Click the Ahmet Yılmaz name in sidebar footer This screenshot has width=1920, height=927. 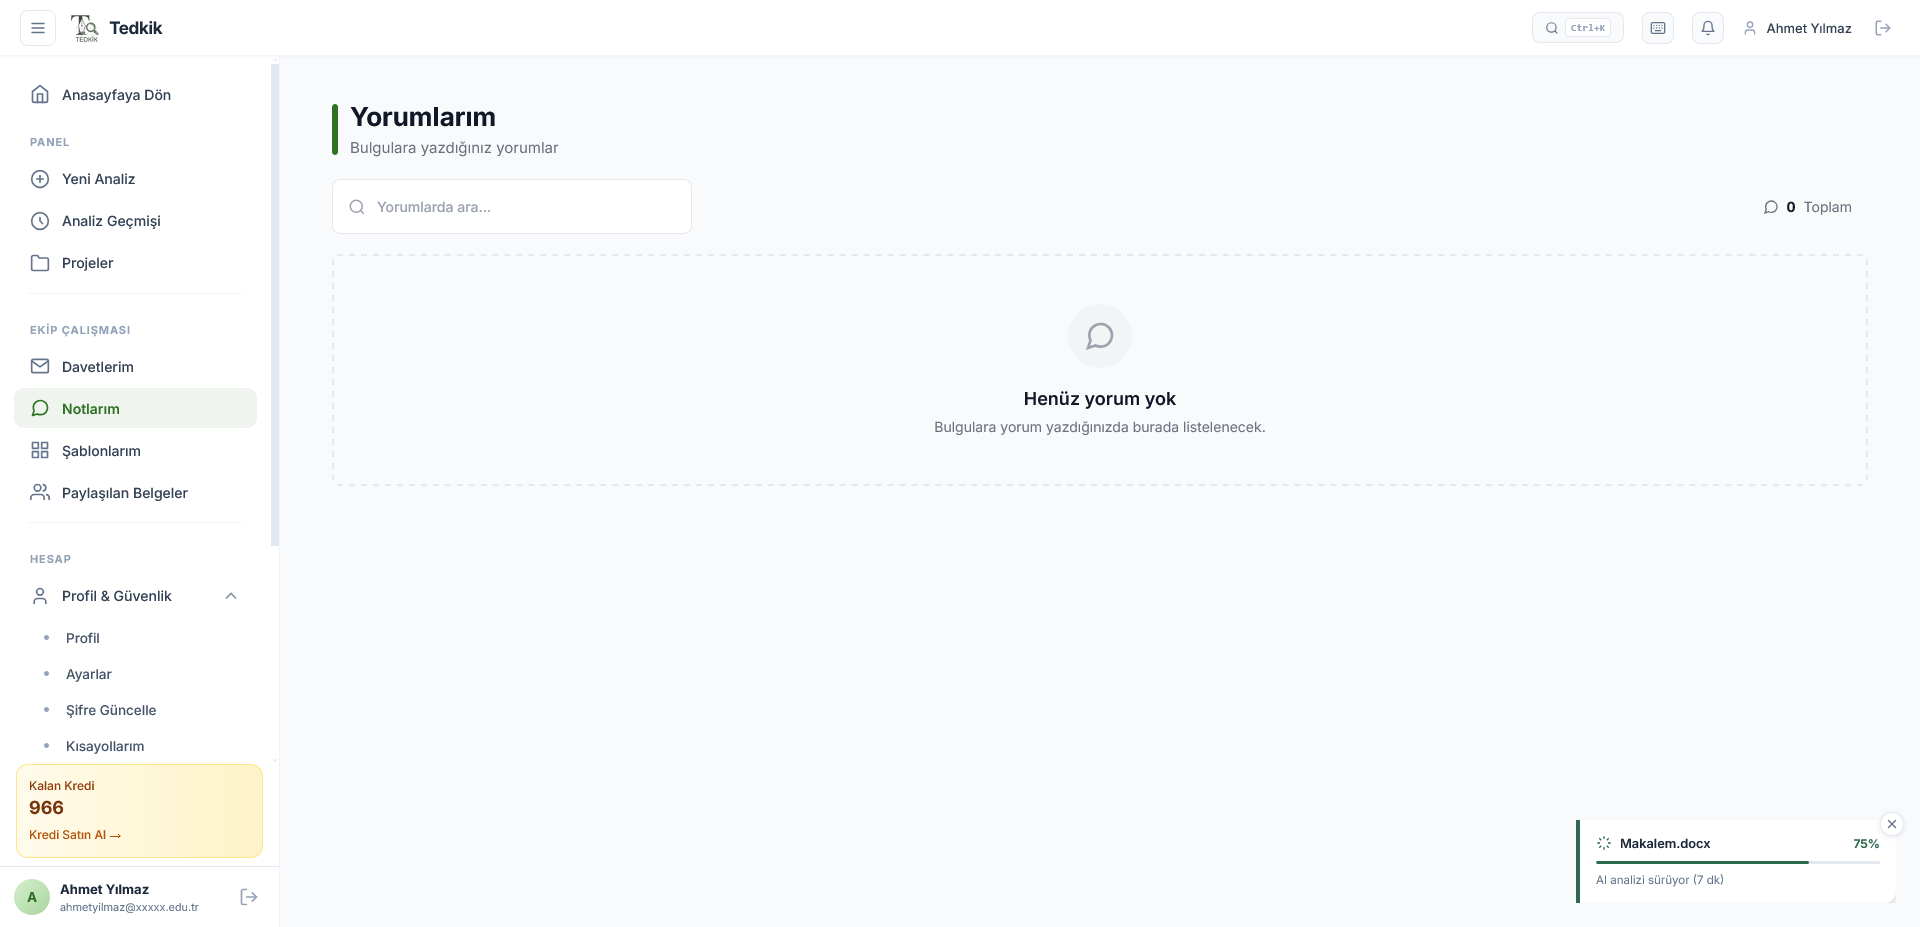[104, 889]
